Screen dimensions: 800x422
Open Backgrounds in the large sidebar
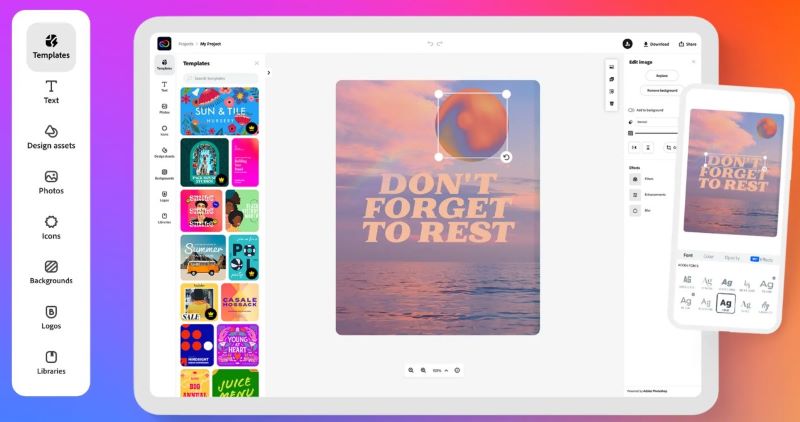[x=51, y=272]
